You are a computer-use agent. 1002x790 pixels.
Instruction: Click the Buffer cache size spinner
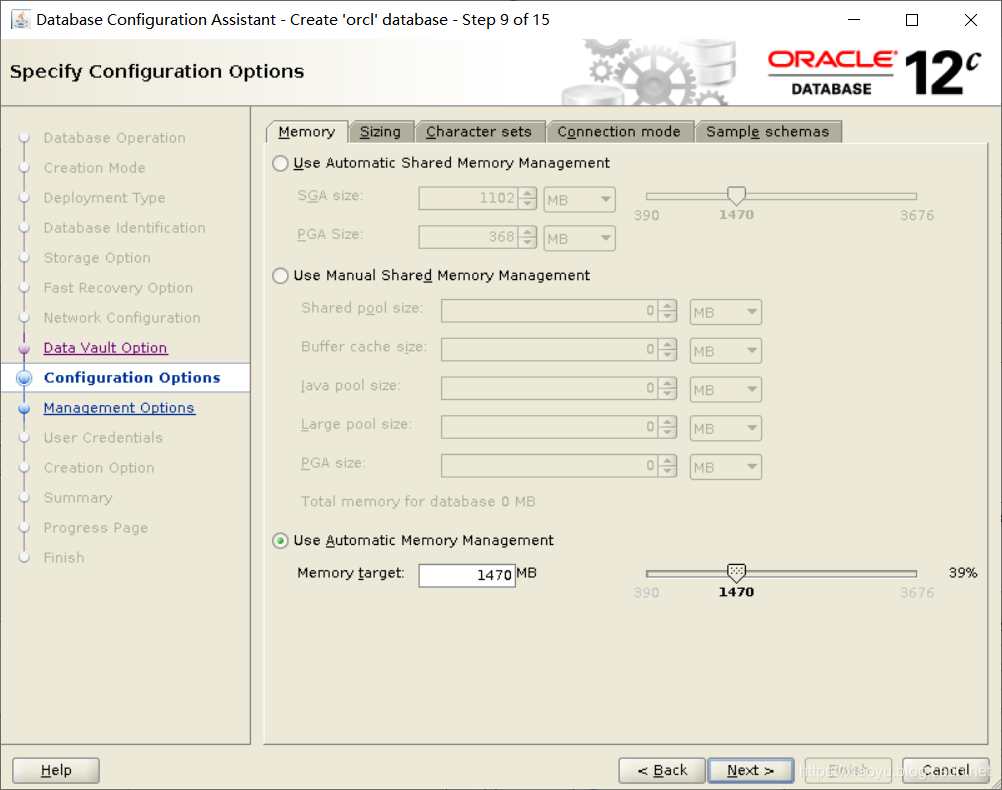[668, 350]
